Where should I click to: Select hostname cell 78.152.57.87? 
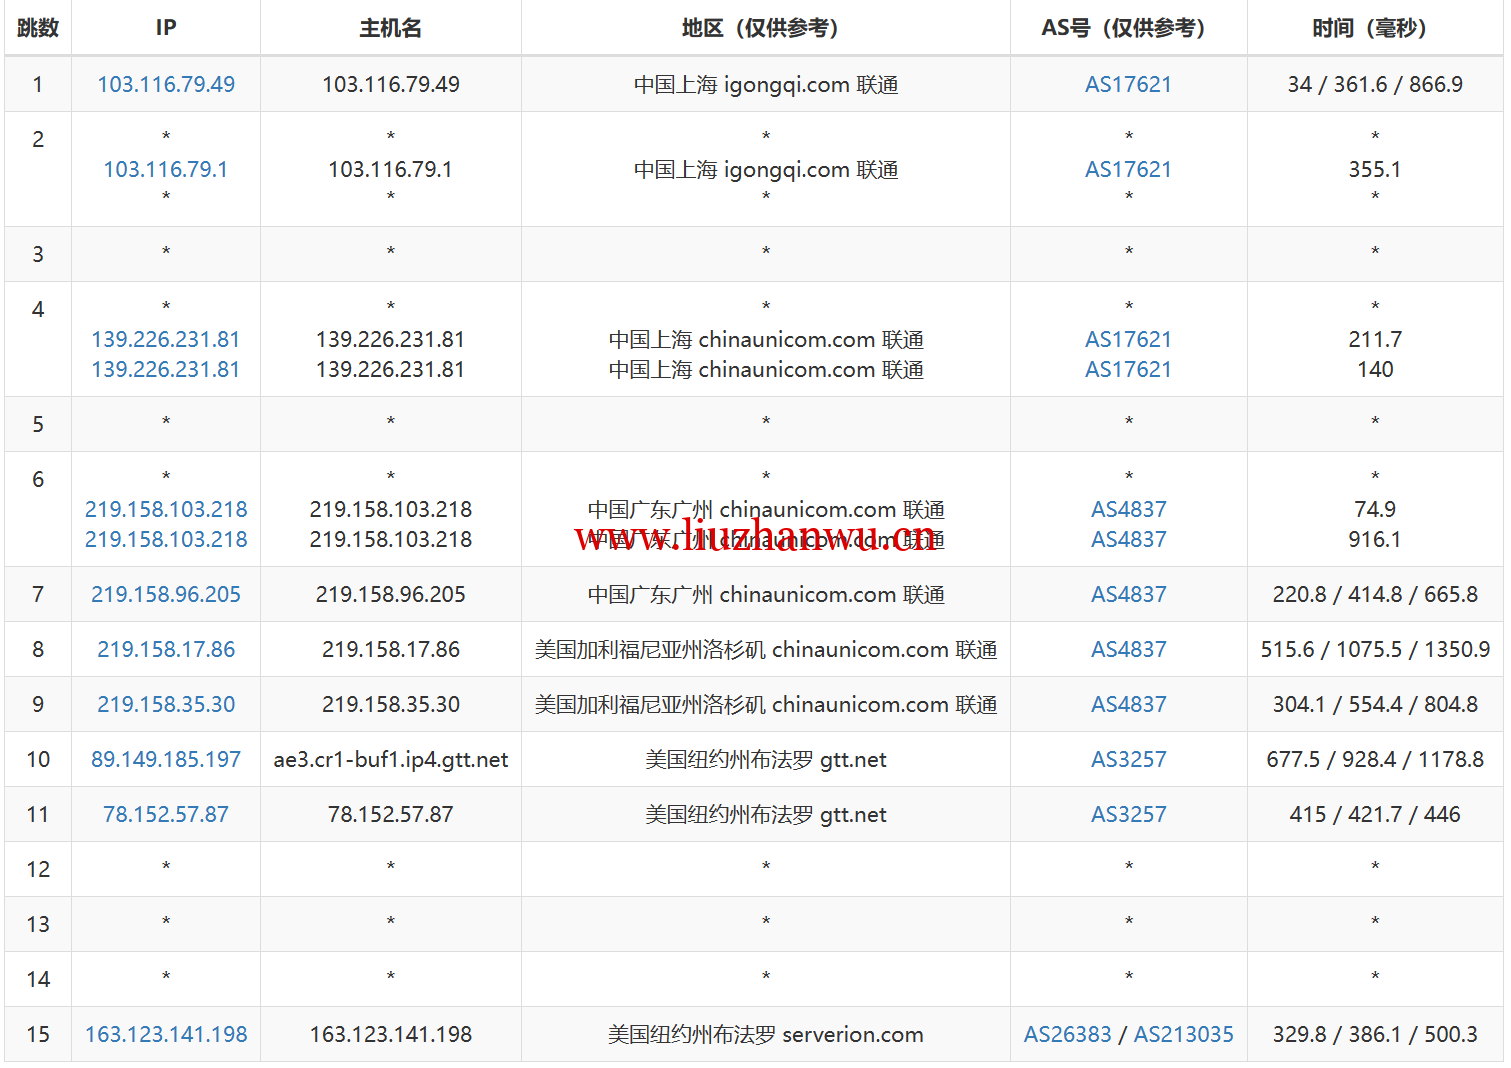pos(390,814)
